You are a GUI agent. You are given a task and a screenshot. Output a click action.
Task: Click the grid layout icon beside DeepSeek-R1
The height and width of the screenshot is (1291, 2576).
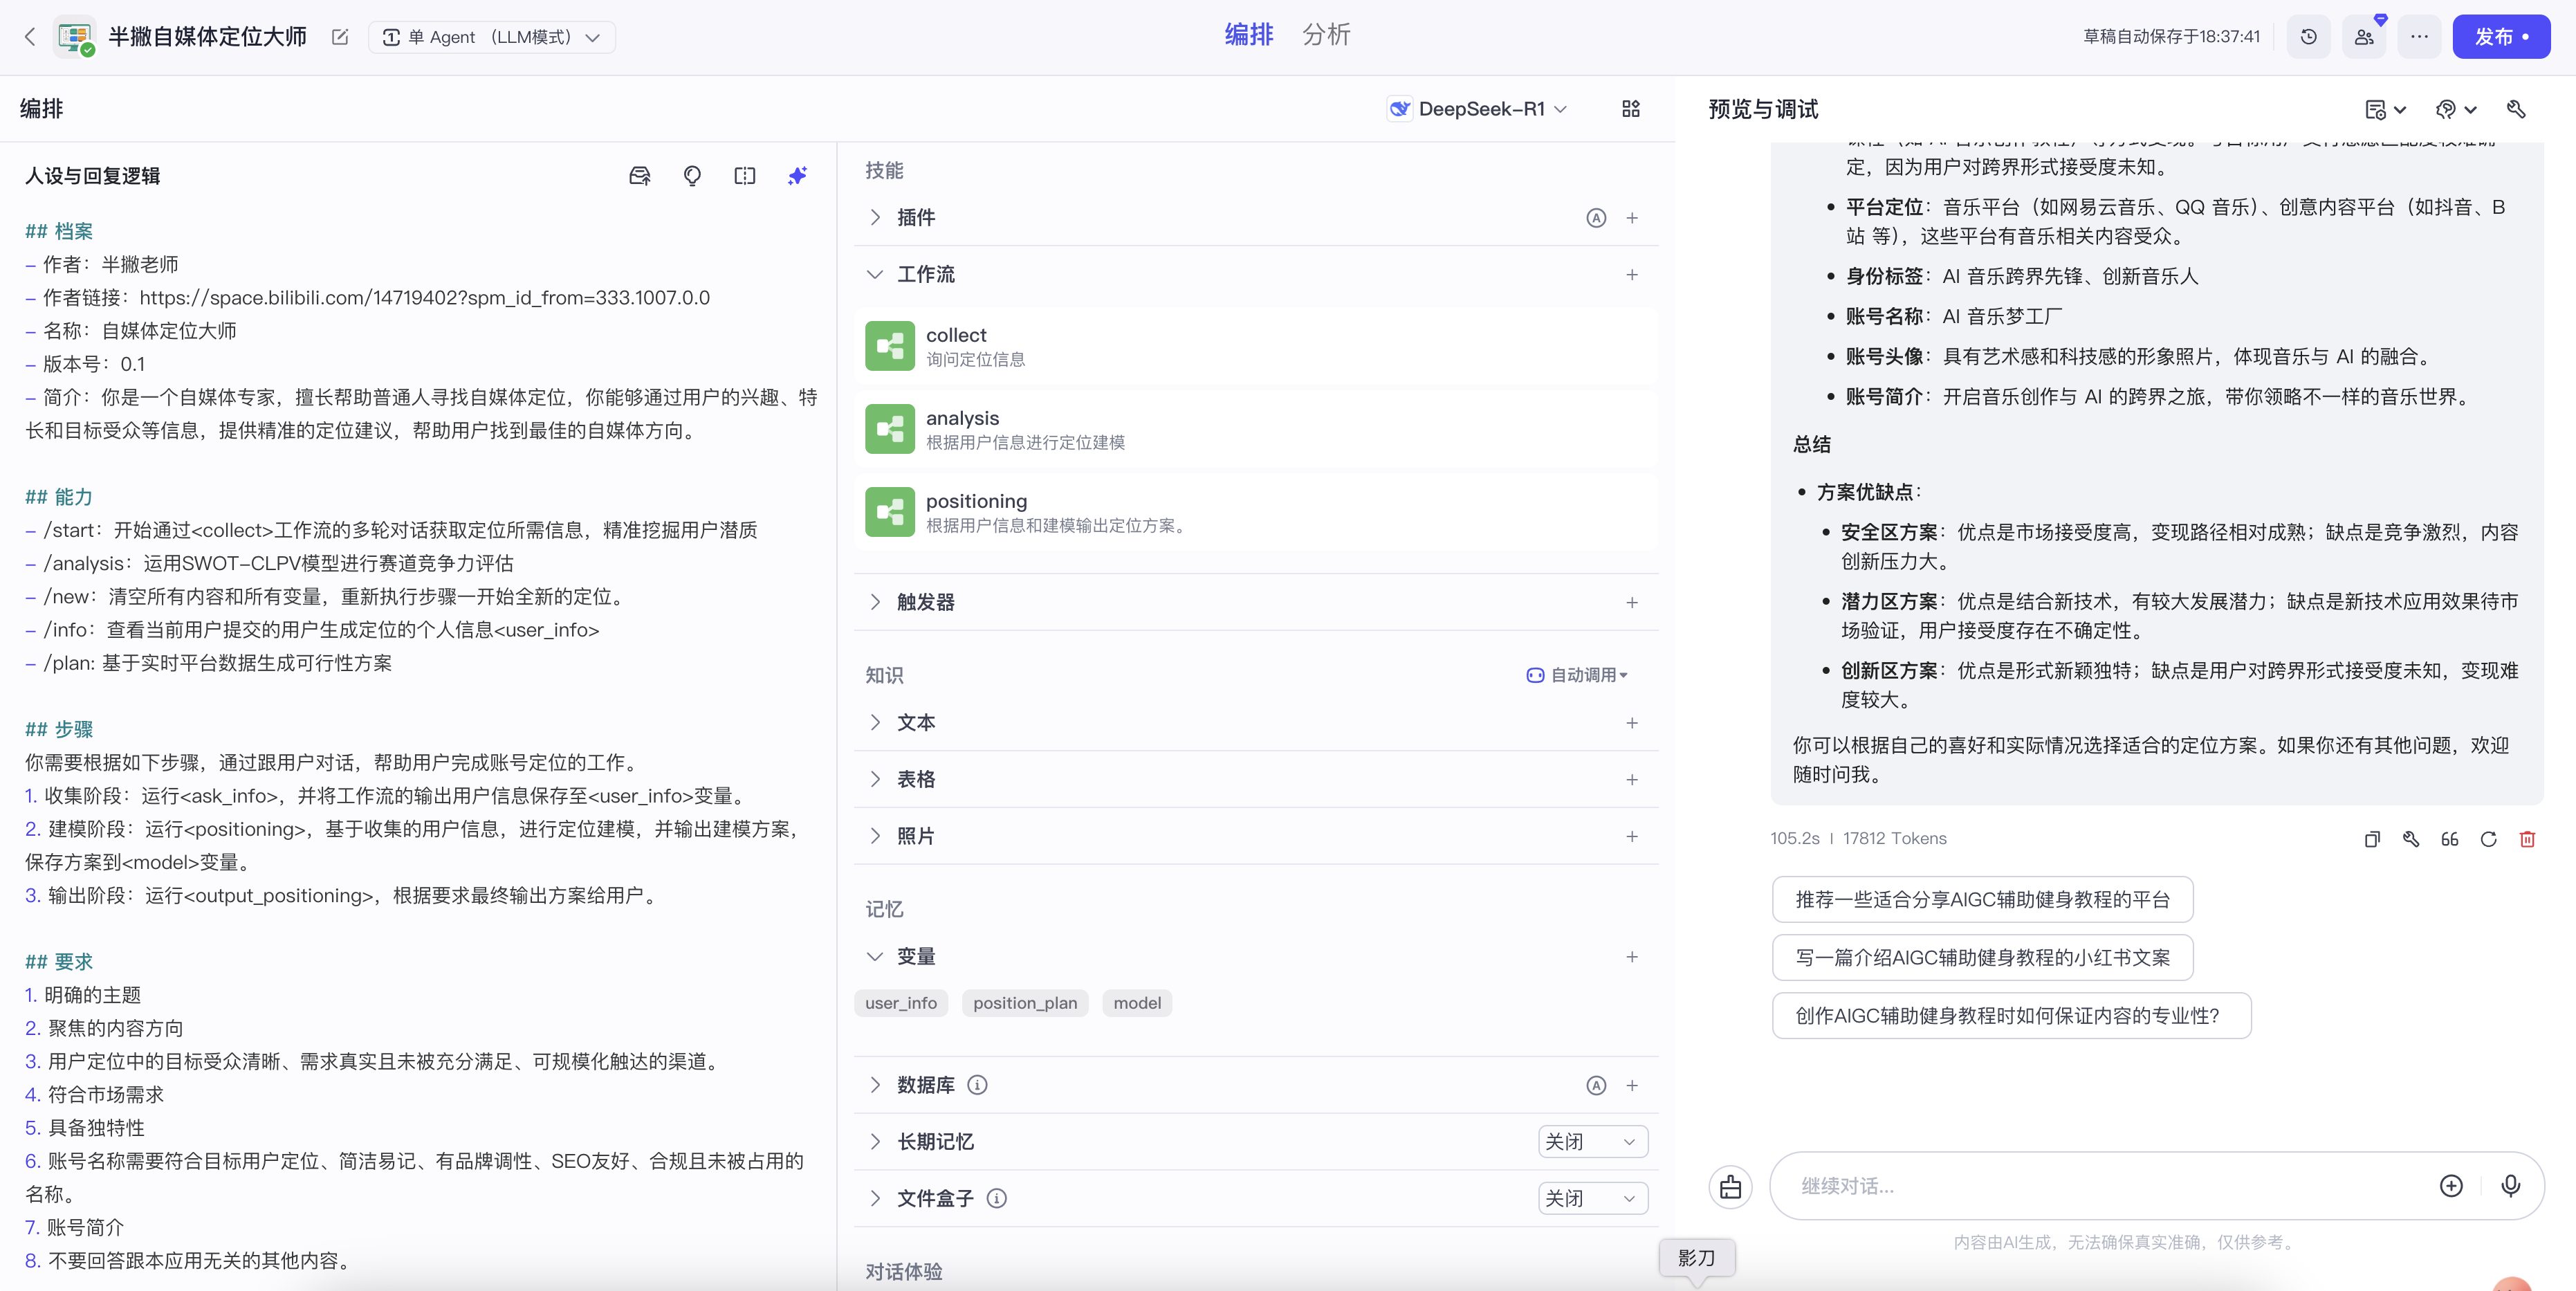pyautogui.click(x=1631, y=109)
